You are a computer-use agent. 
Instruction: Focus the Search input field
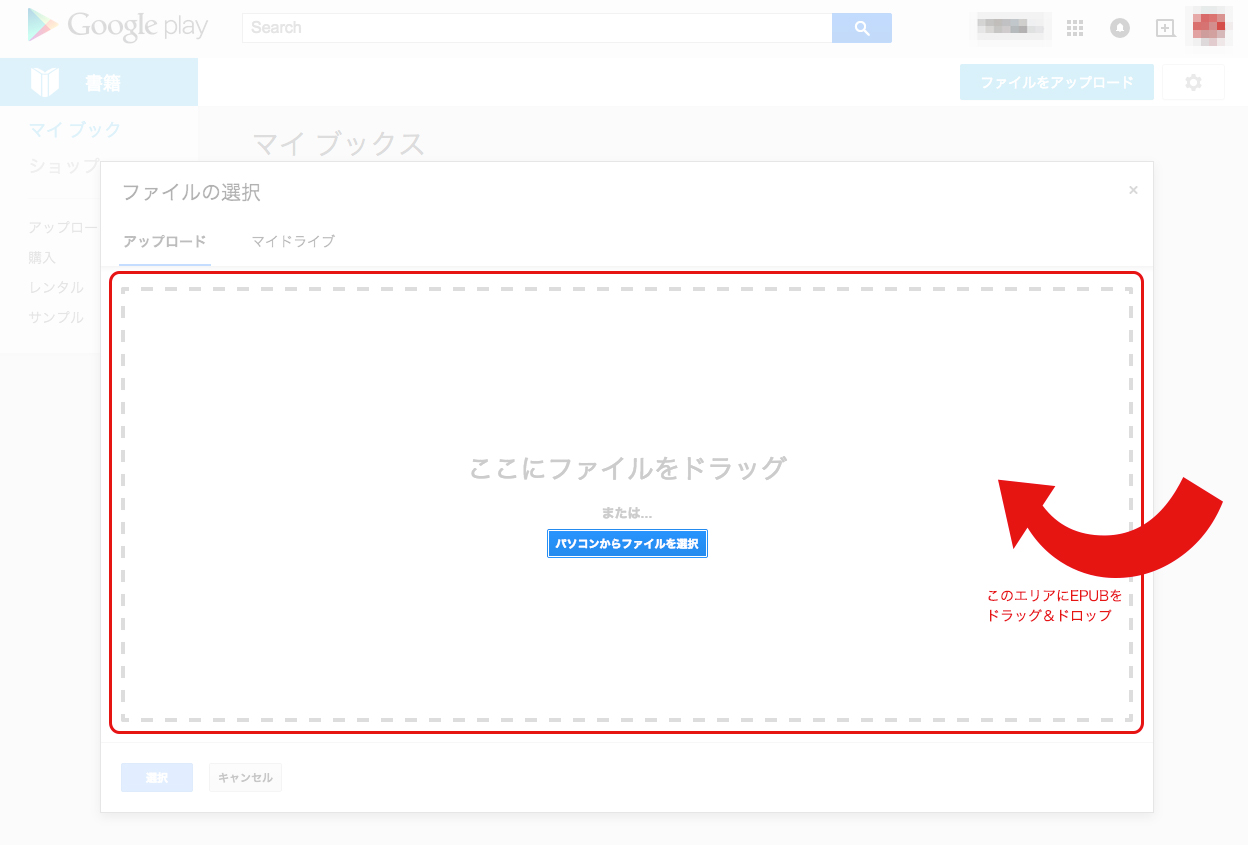[x=537, y=28]
